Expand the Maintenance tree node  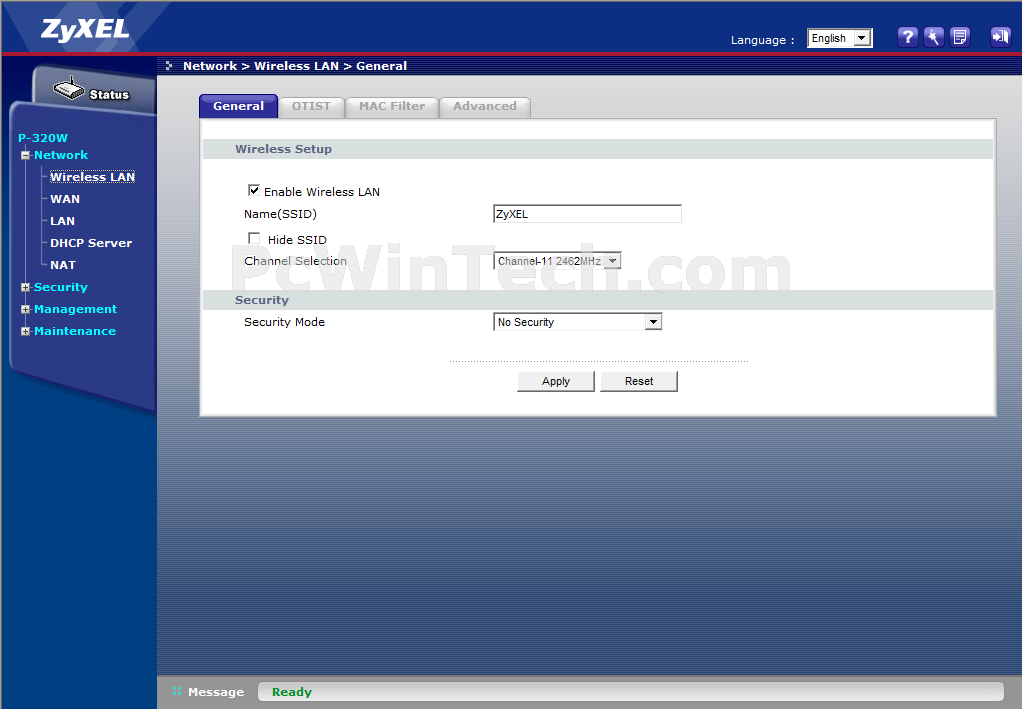coord(25,332)
